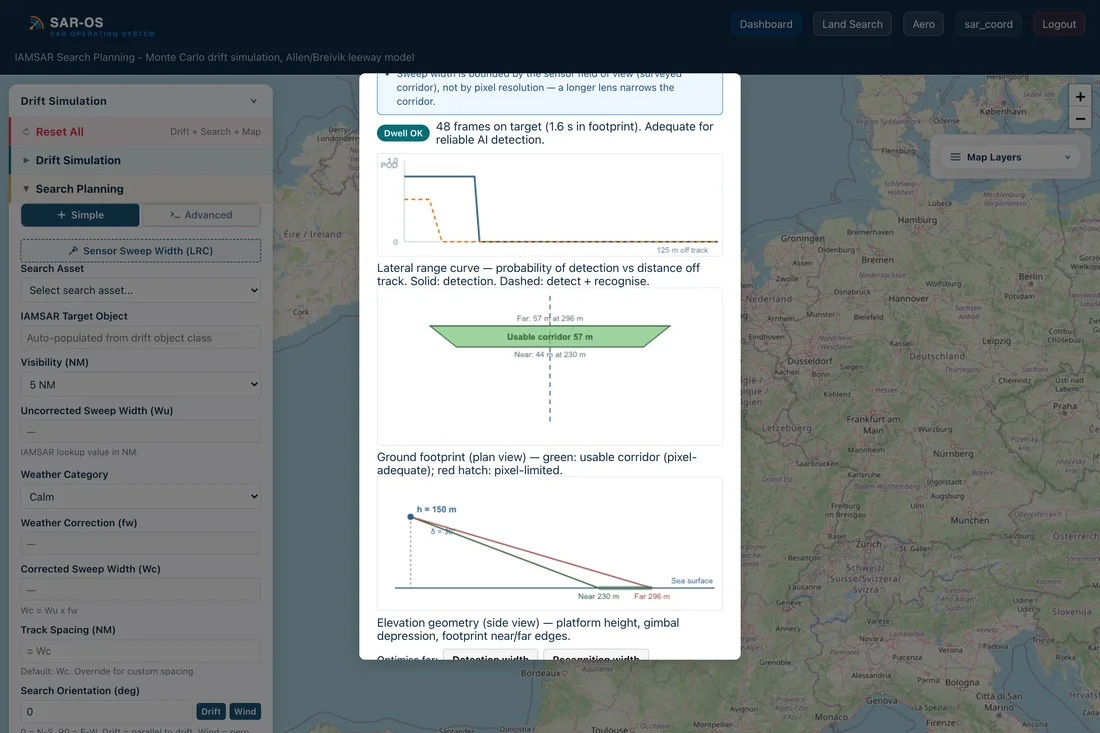Click the 'h = 150 m' platform label

click(436, 509)
